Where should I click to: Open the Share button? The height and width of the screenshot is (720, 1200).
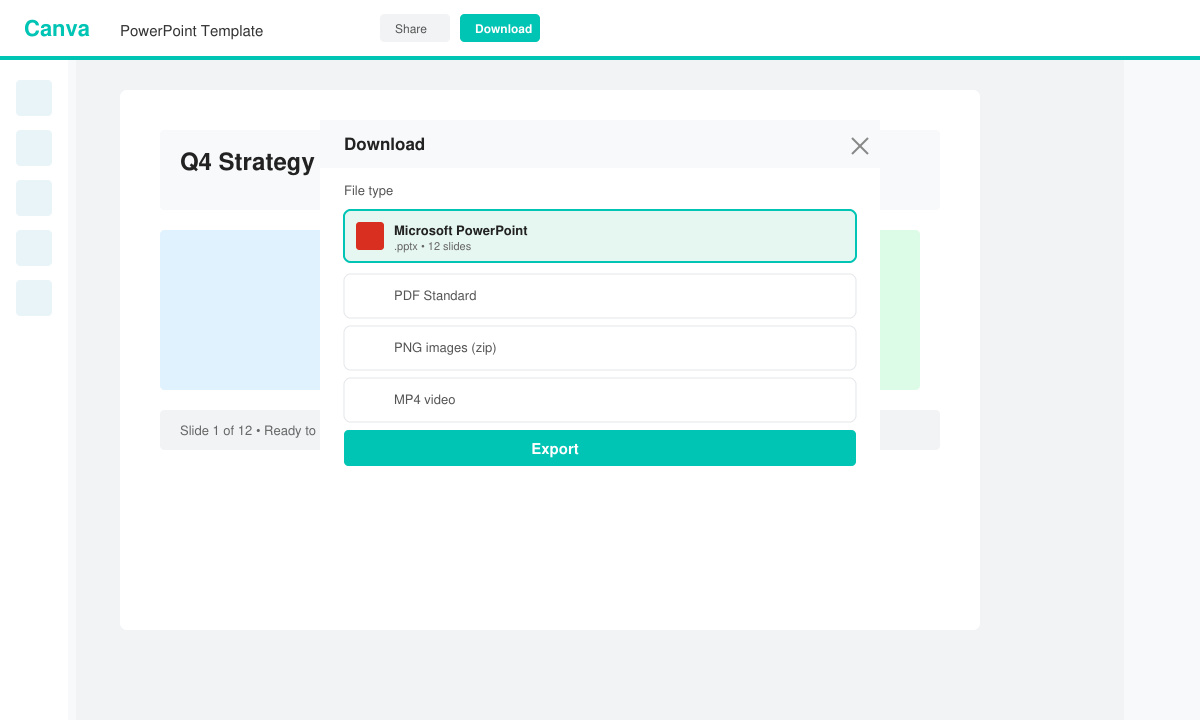tap(414, 28)
